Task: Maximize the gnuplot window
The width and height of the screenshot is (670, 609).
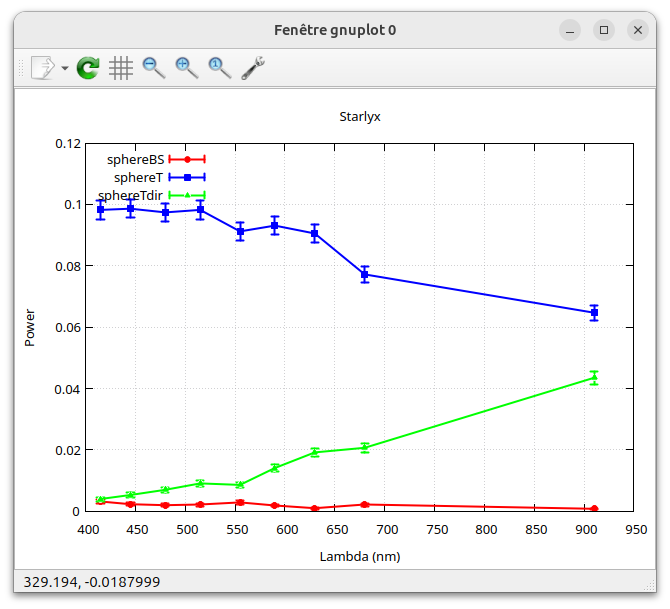Action: click(x=604, y=30)
